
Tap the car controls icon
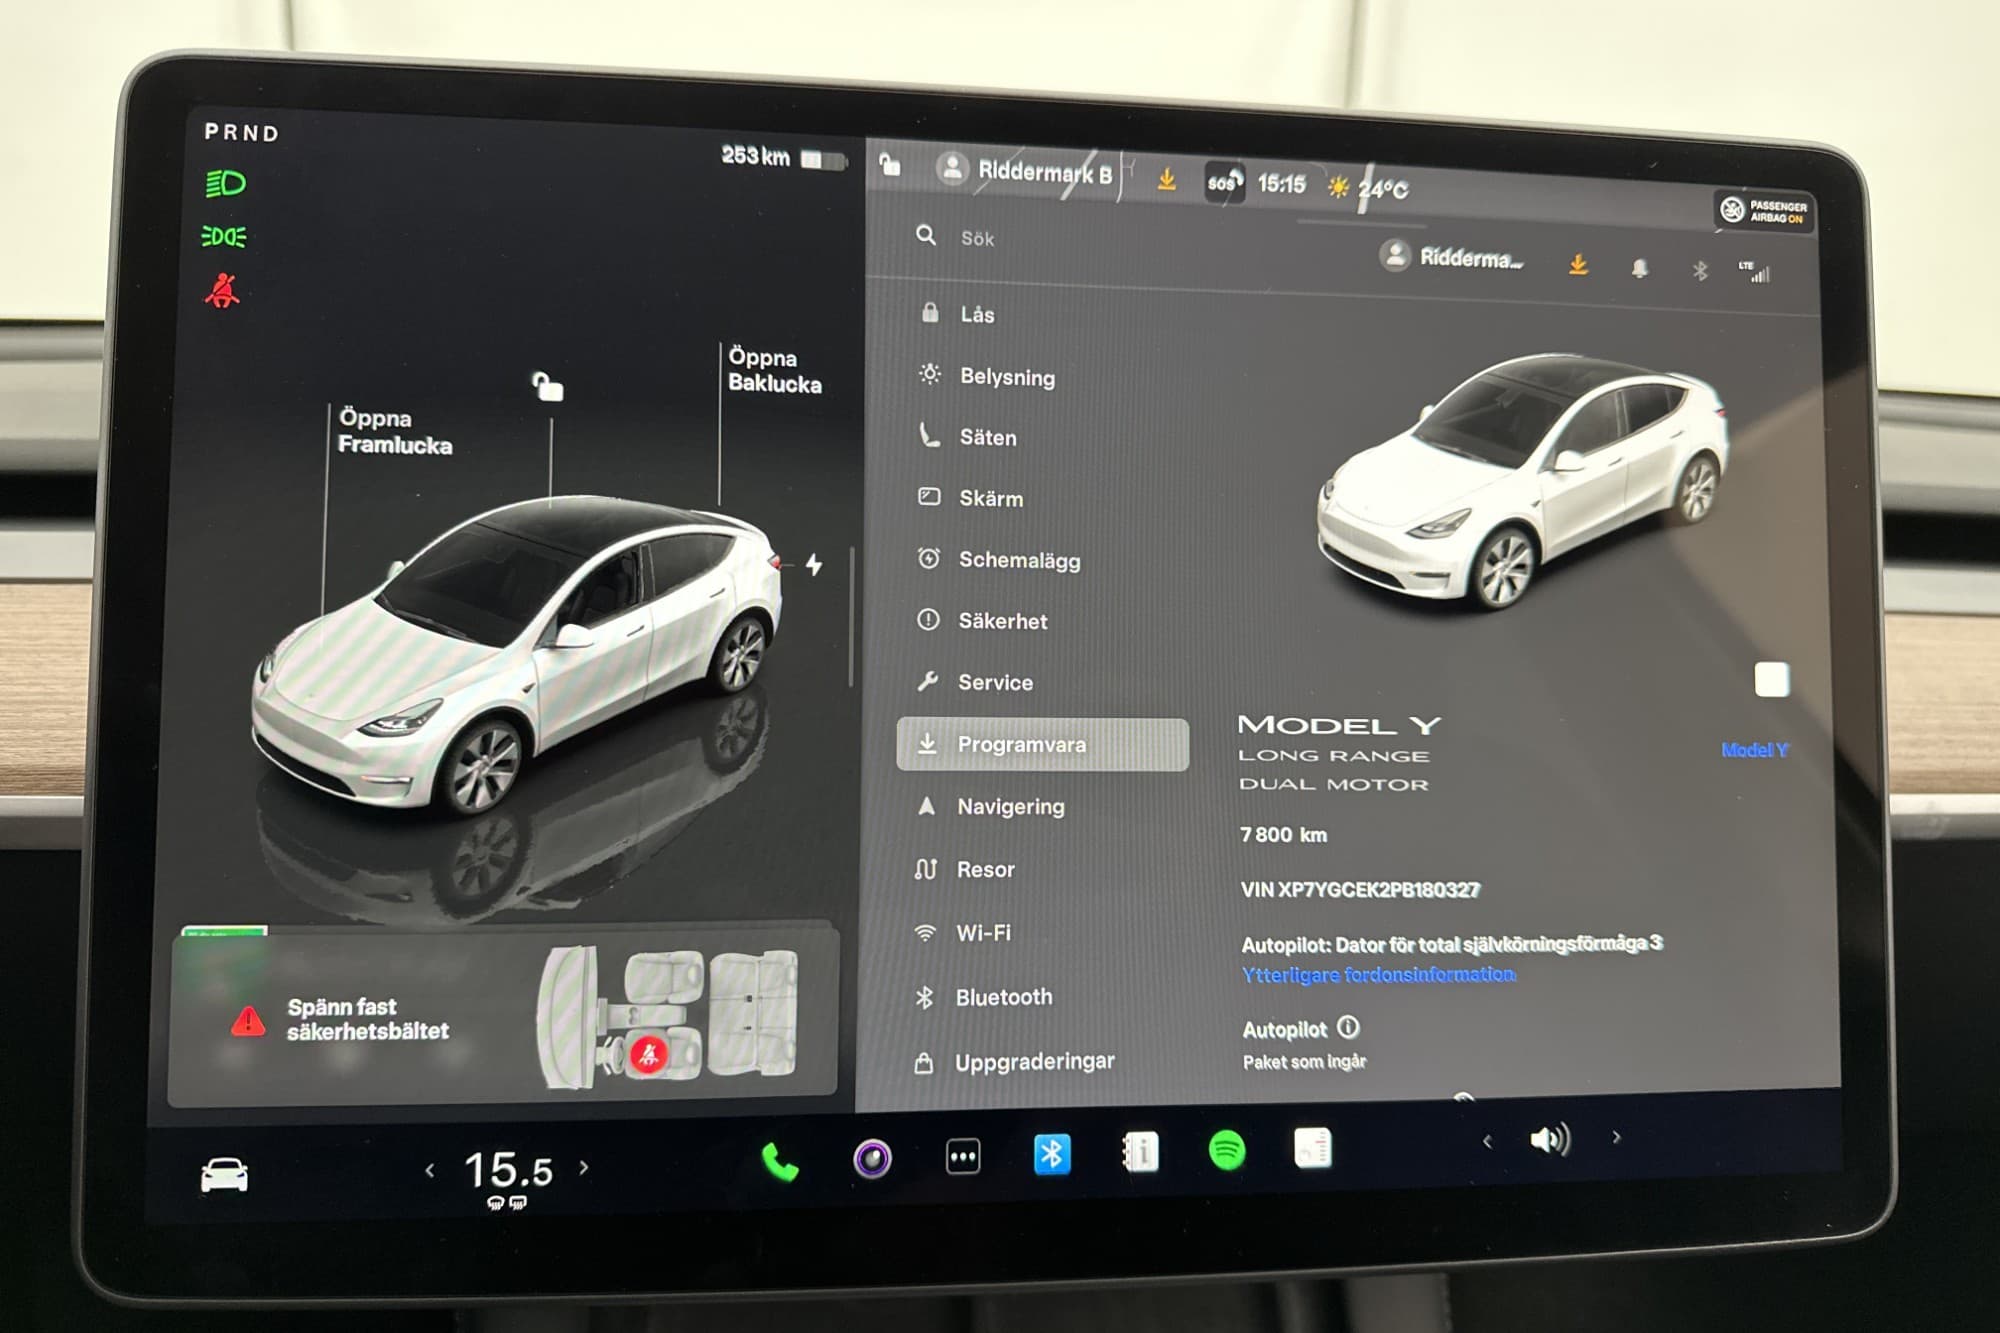(224, 1174)
